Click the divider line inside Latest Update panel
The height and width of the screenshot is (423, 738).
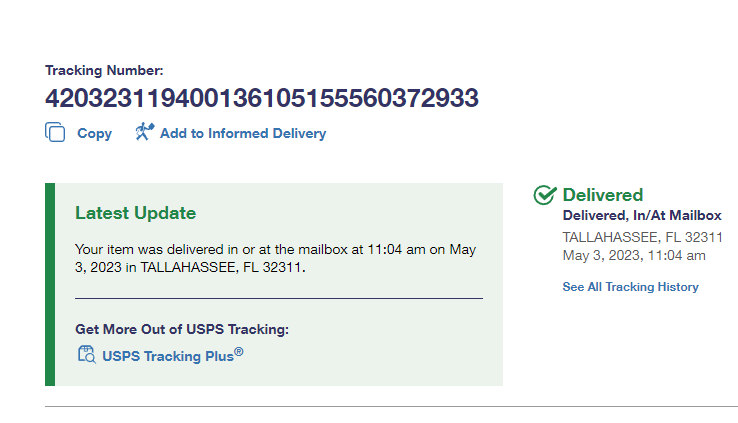point(278,298)
